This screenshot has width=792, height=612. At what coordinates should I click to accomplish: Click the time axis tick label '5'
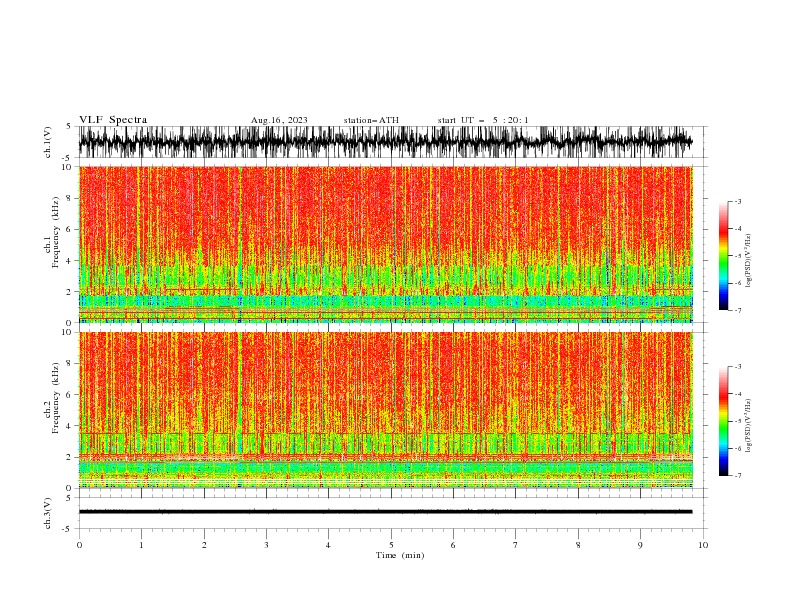tap(391, 545)
